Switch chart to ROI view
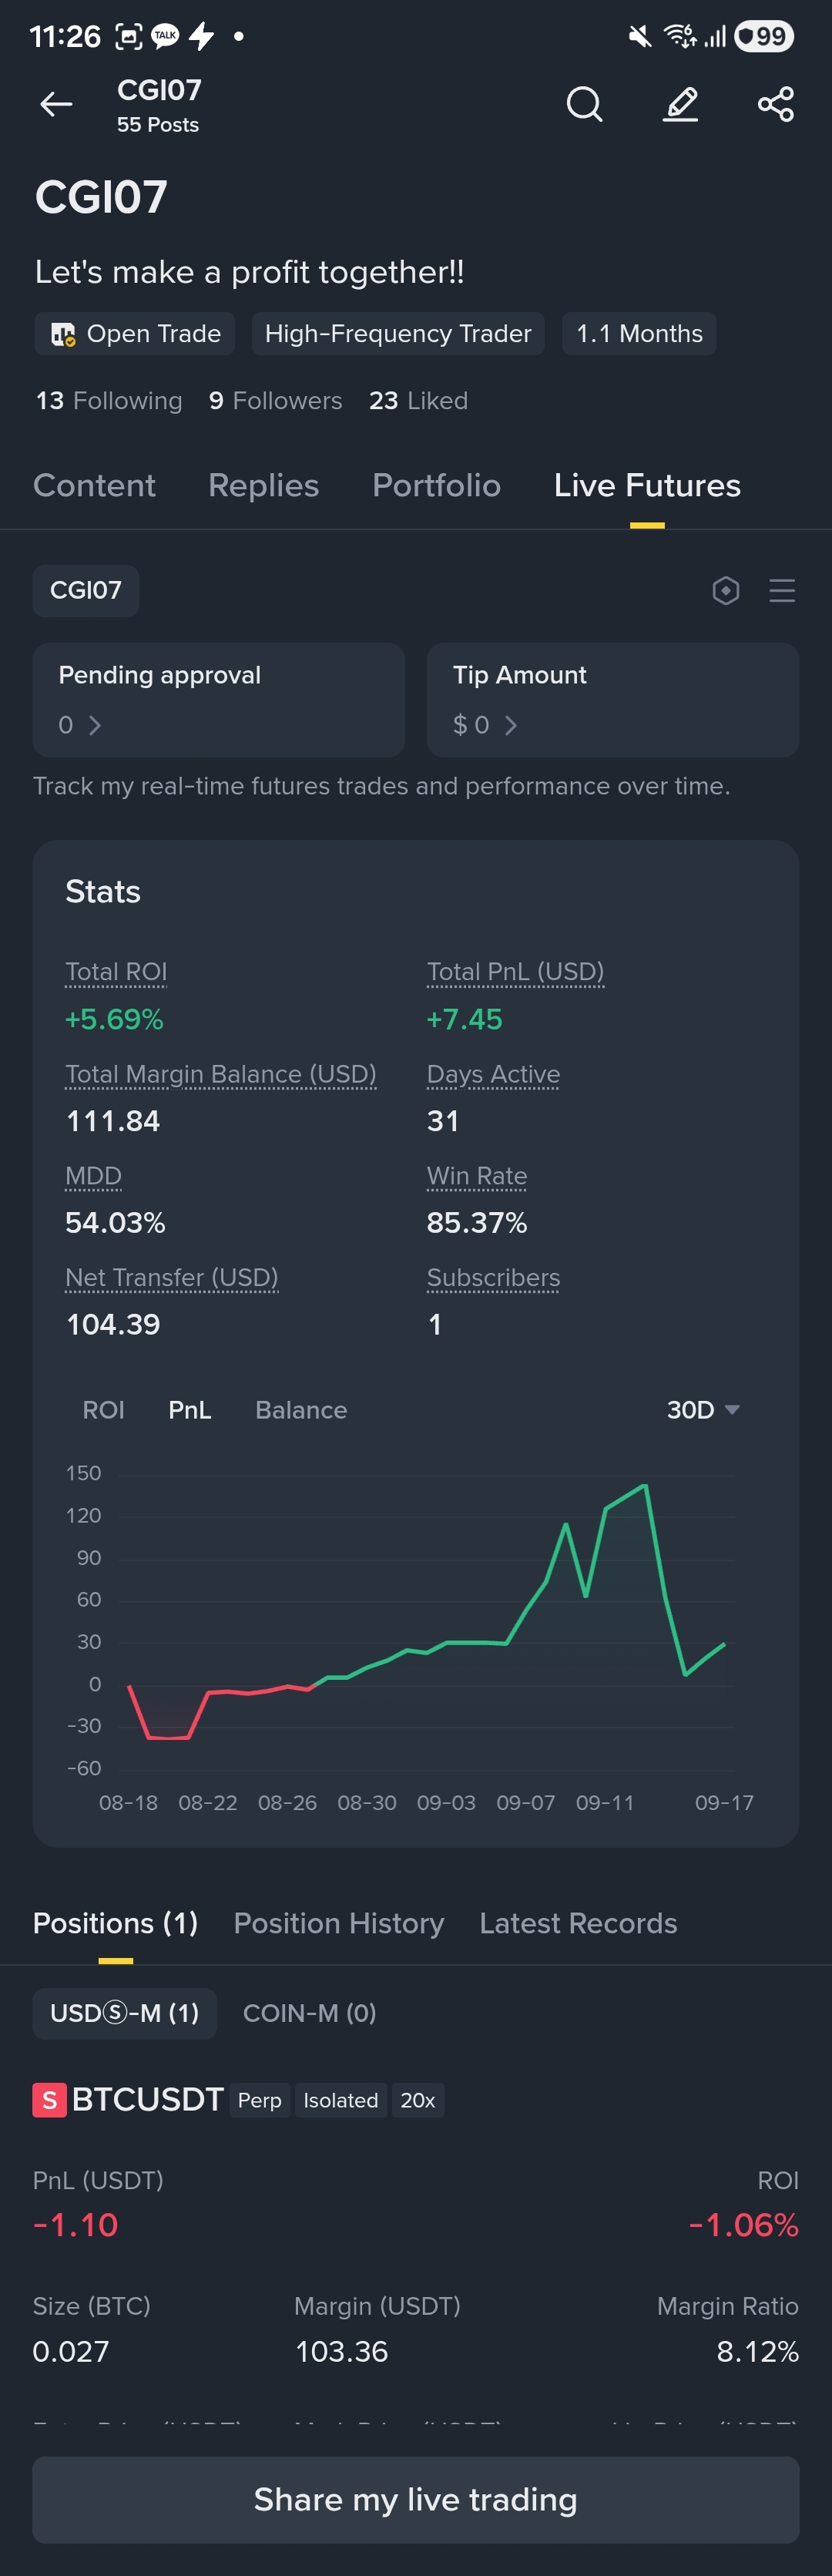832x2576 pixels. 103,1410
